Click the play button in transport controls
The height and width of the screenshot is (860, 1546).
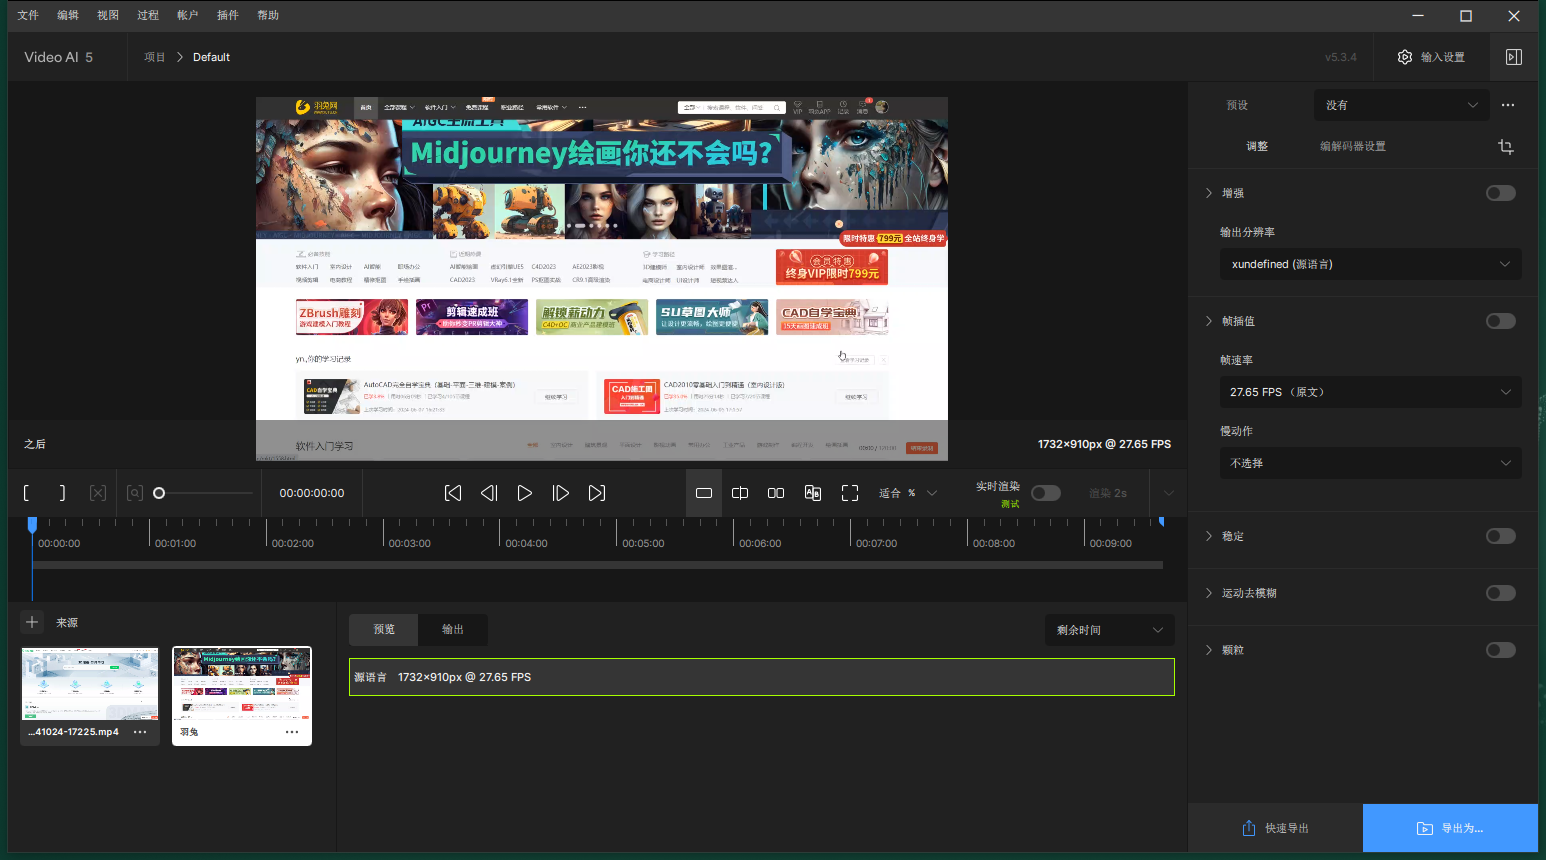click(524, 493)
